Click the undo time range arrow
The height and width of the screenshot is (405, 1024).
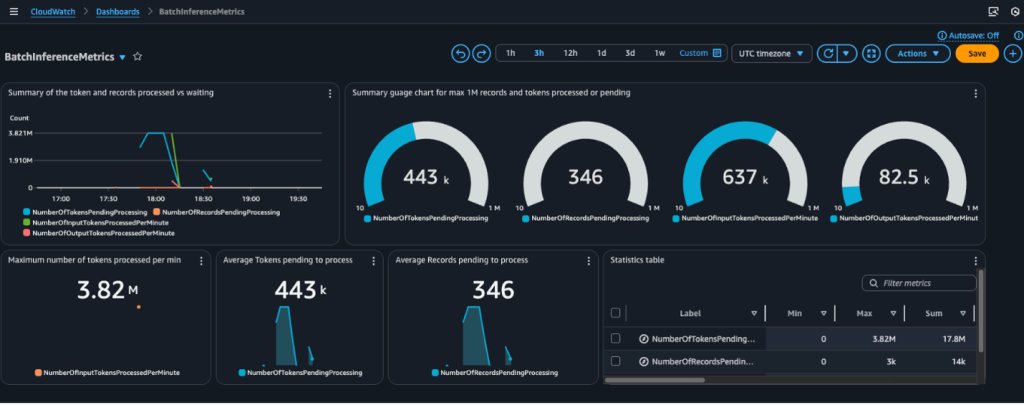click(x=461, y=53)
